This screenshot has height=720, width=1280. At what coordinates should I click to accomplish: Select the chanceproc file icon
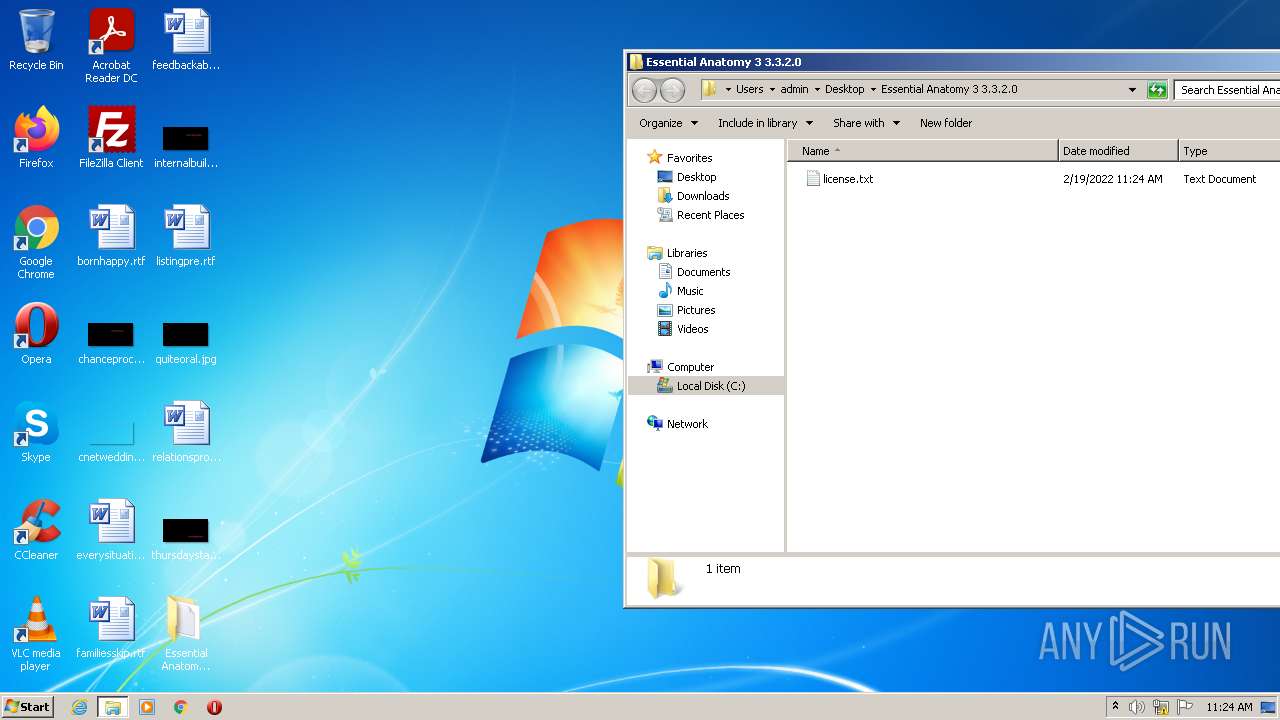click(111, 342)
